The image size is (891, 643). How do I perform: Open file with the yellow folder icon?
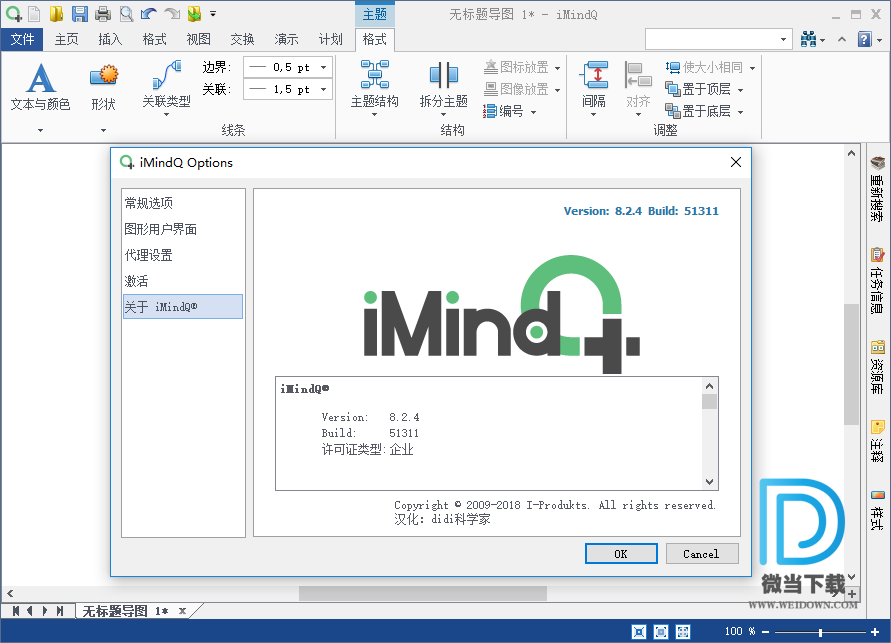(x=56, y=13)
